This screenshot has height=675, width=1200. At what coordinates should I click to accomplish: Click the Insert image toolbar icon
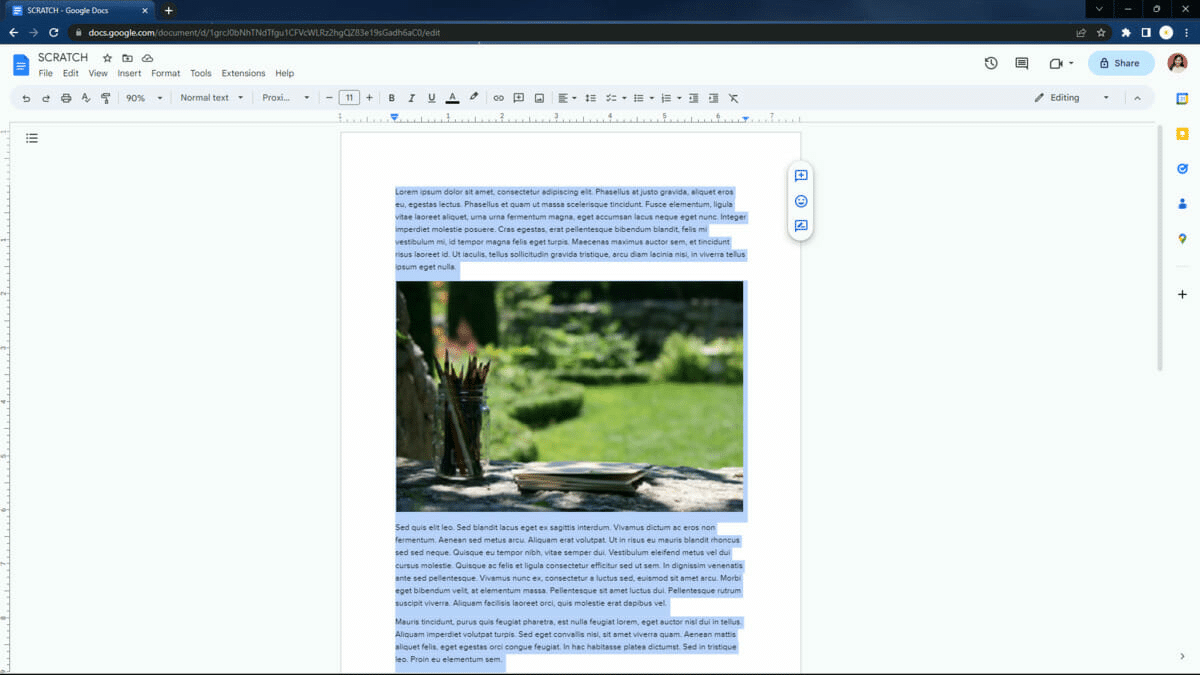point(539,98)
